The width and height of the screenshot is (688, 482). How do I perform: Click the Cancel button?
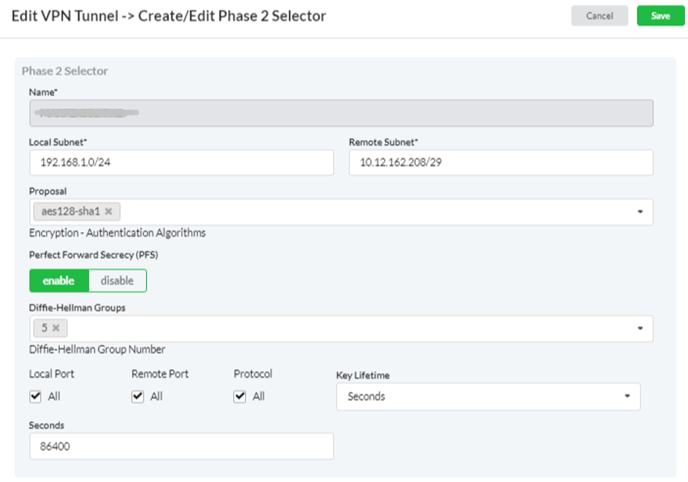click(x=599, y=16)
